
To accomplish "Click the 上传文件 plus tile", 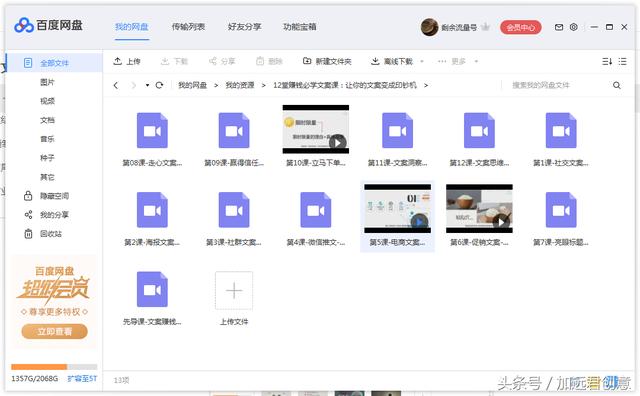I will 234,290.
